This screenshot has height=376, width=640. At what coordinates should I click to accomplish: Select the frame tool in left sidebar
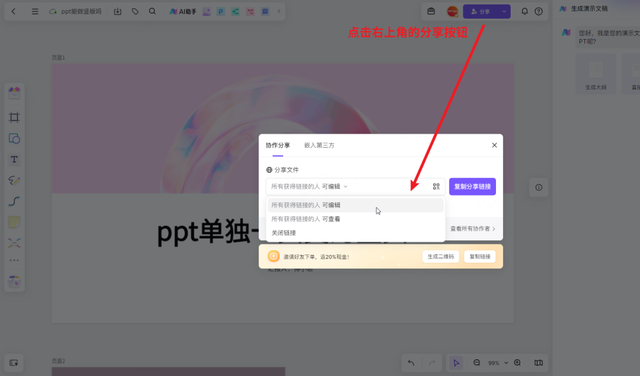[14, 118]
